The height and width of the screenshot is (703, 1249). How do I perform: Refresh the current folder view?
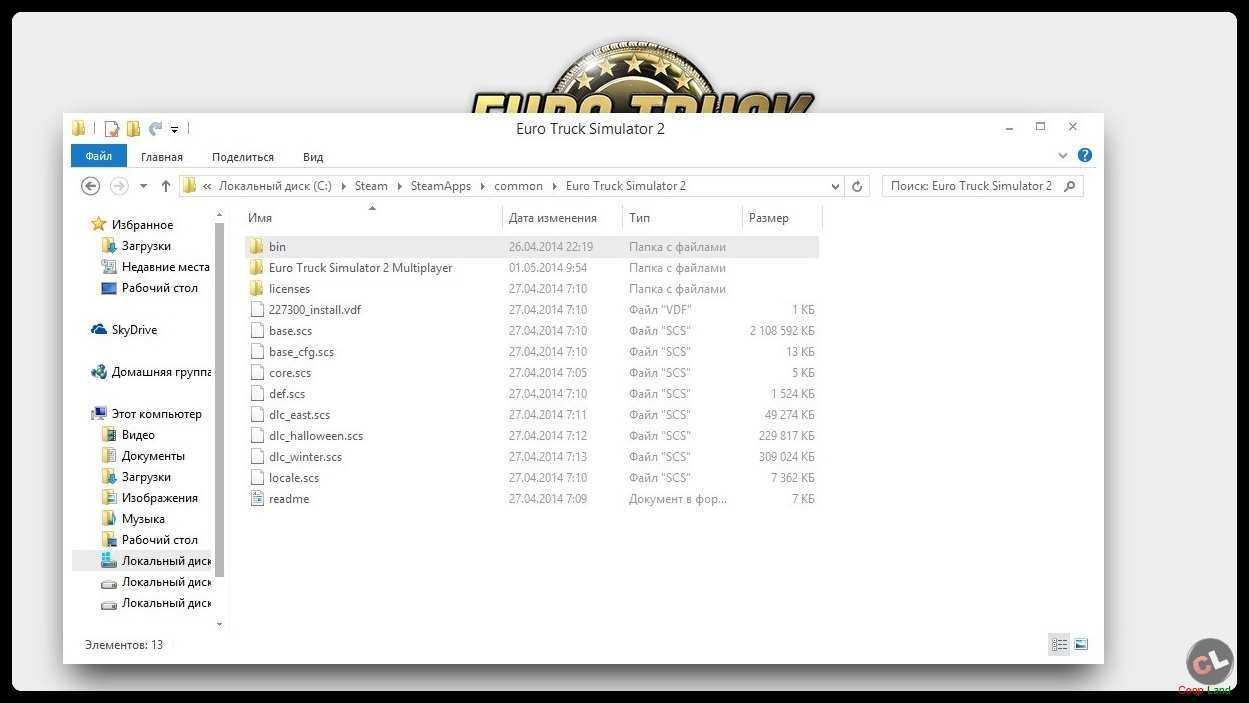pos(857,186)
